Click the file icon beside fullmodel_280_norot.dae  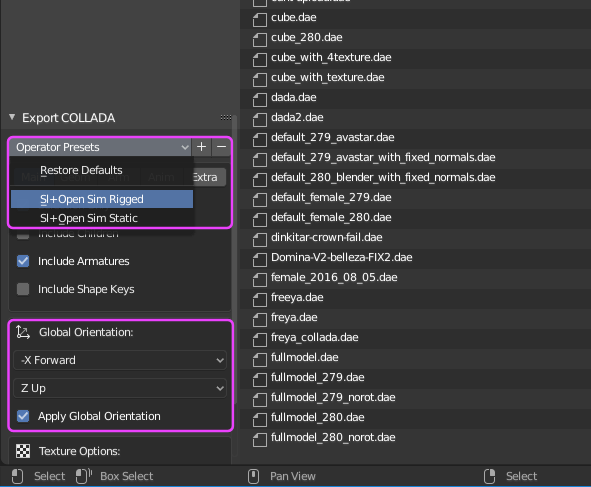260,440
